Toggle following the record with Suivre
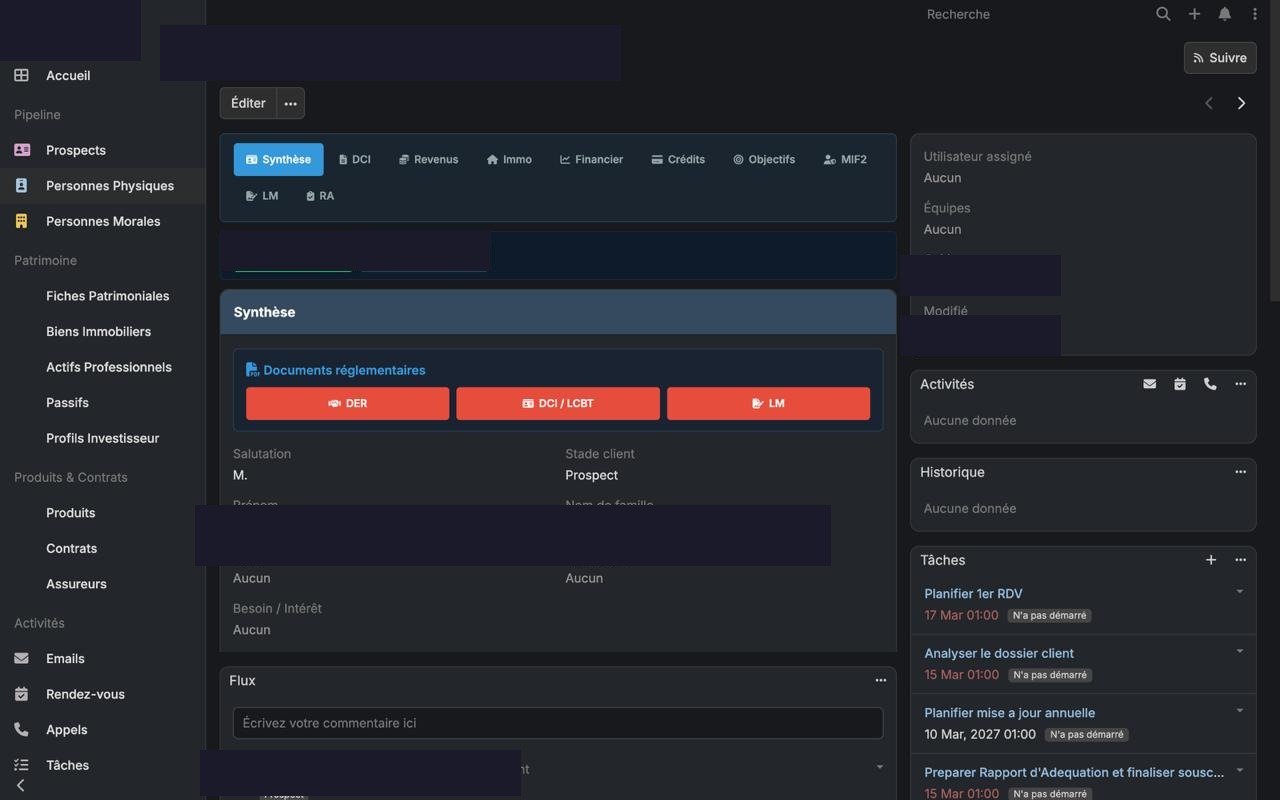1280x800 pixels. (x=1219, y=57)
